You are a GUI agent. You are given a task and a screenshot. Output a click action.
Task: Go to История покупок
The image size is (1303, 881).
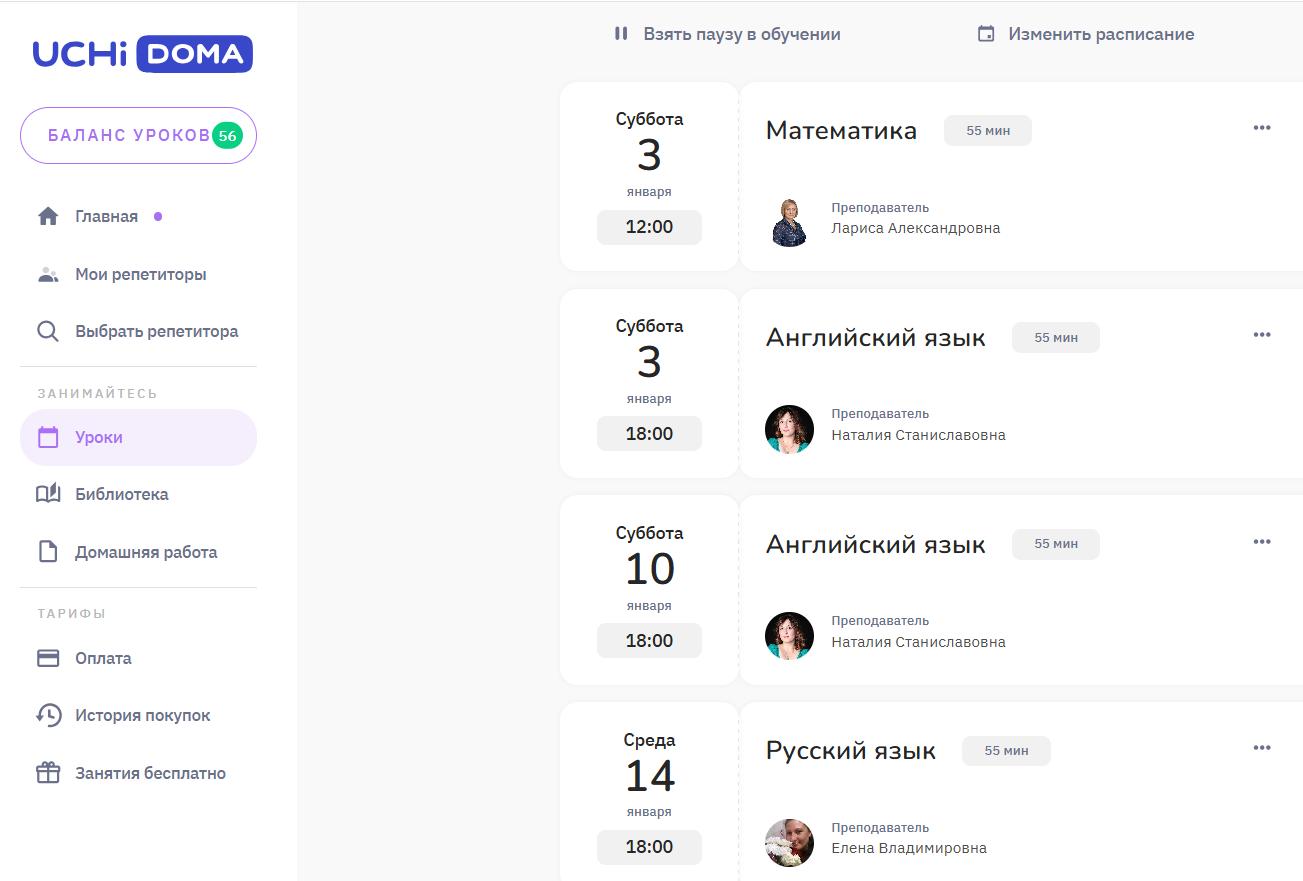click(142, 715)
